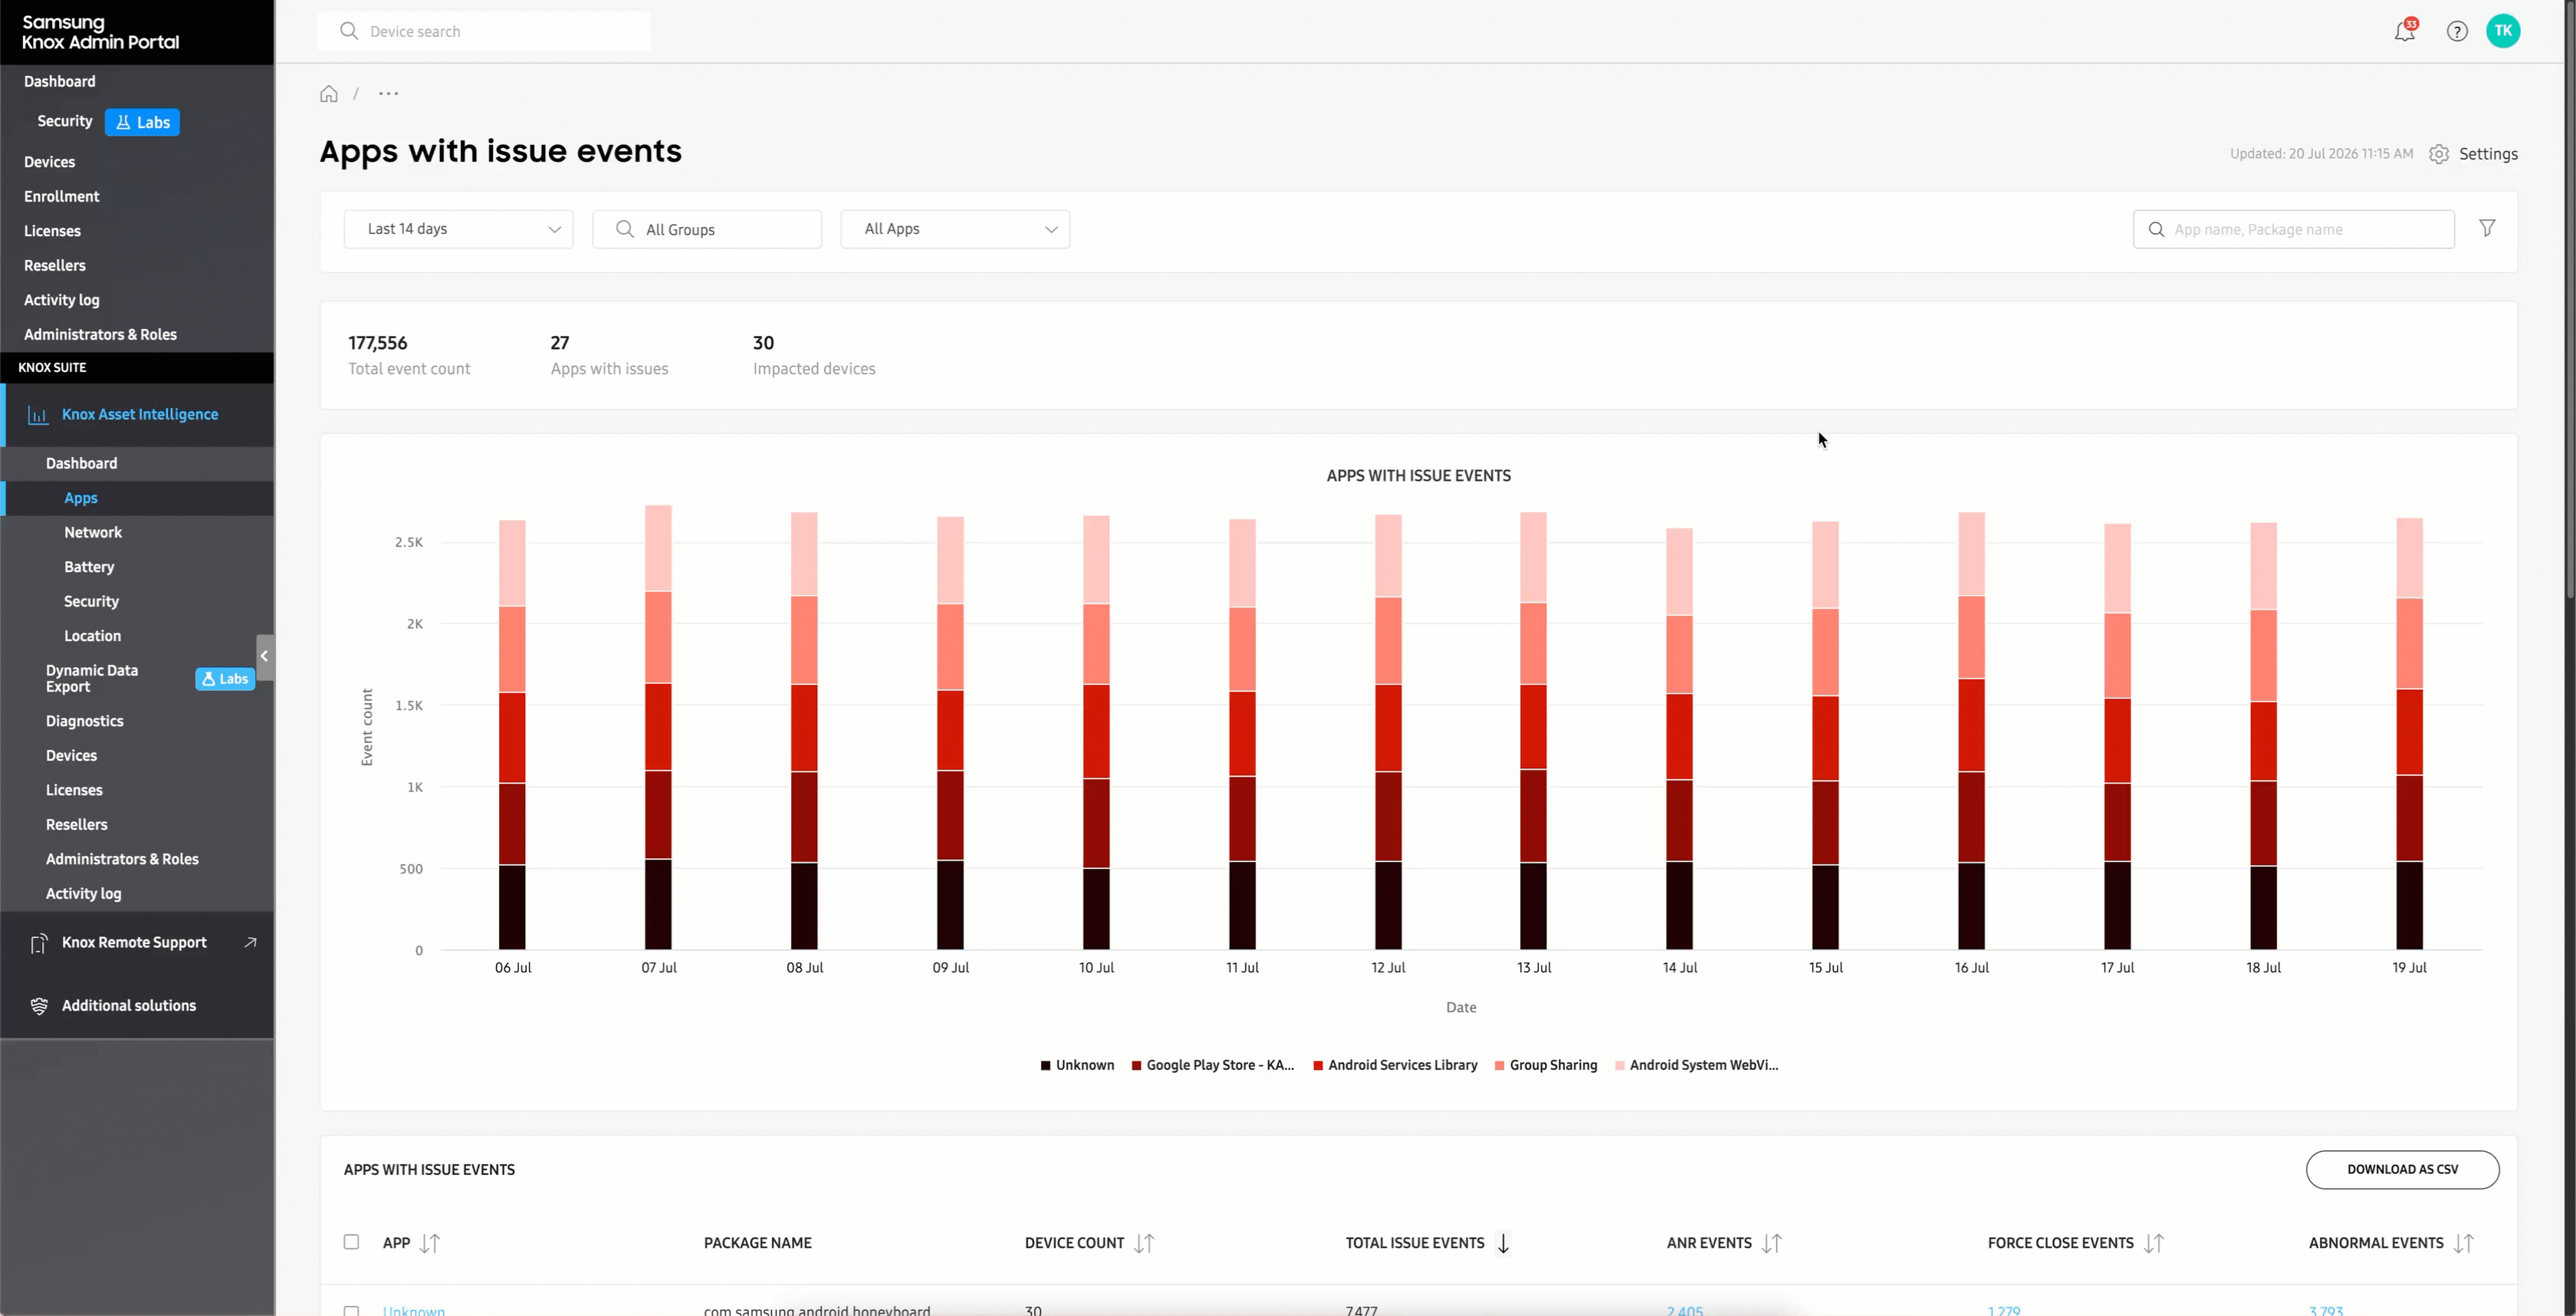Sort by ANR EVENTS arrows
2576x1316 pixels.
click(x=1772, y=1243)
